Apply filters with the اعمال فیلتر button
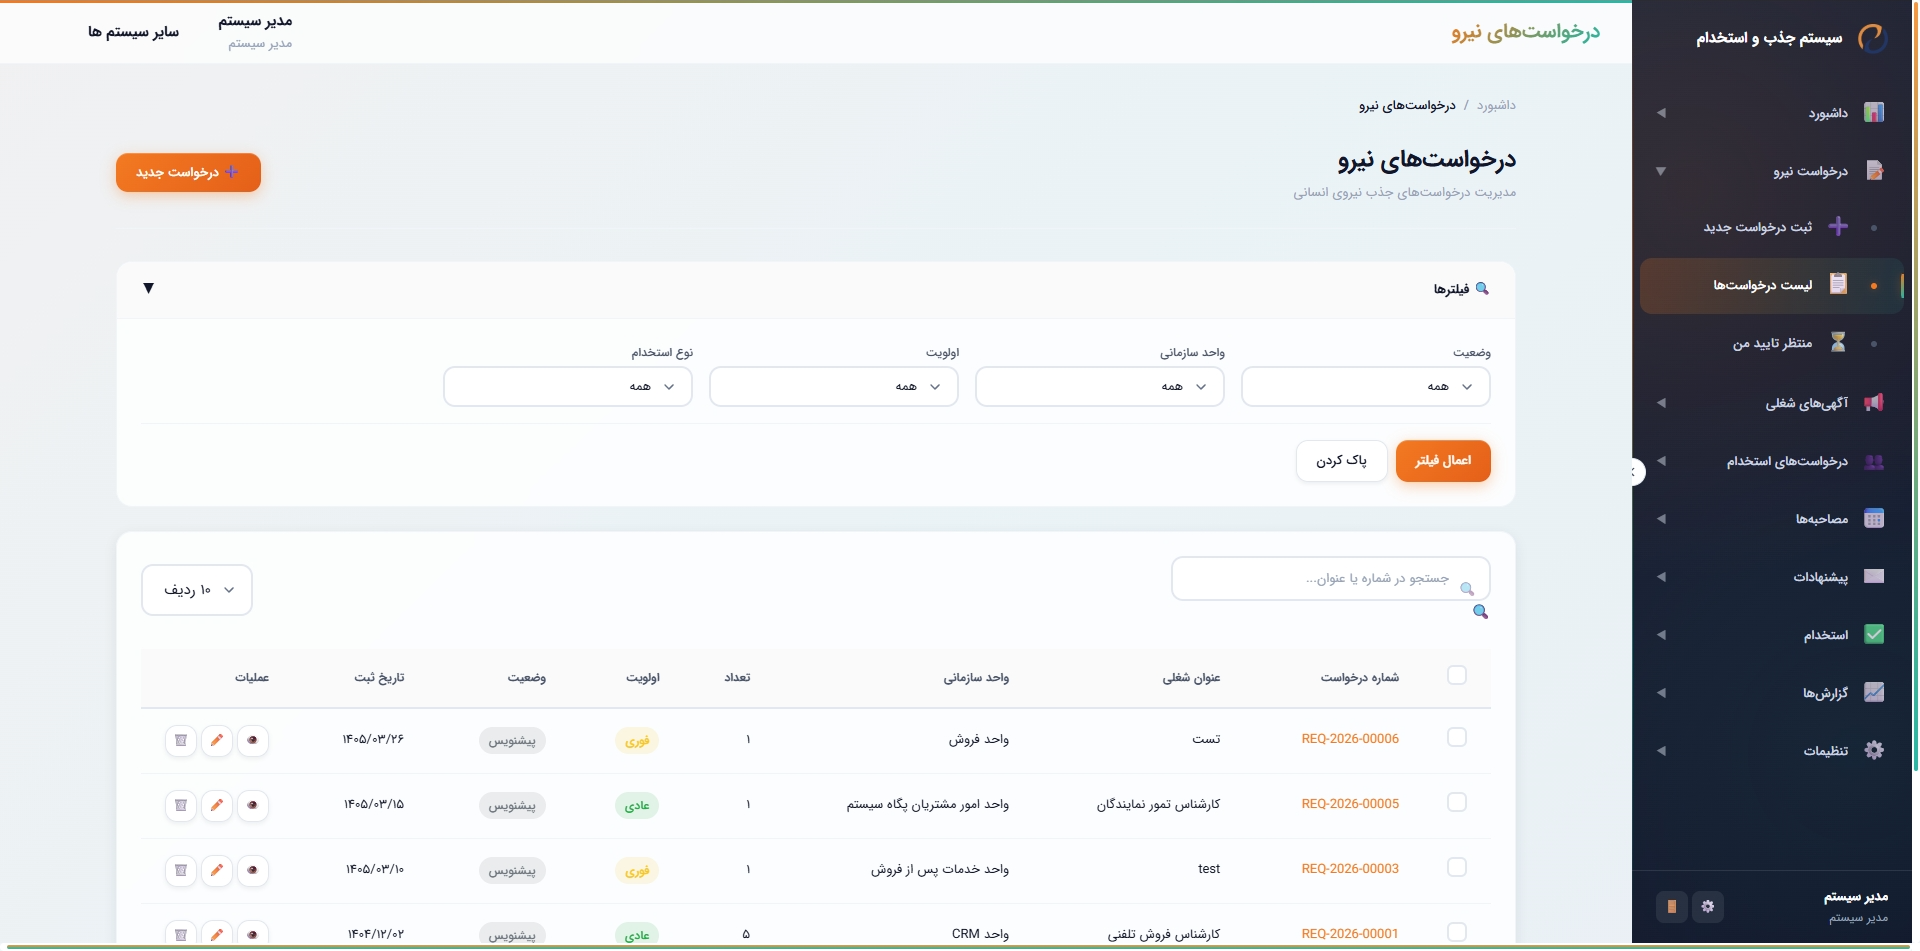The height and width of the screenshot is (951, 1920). [x=1443, y=461]
